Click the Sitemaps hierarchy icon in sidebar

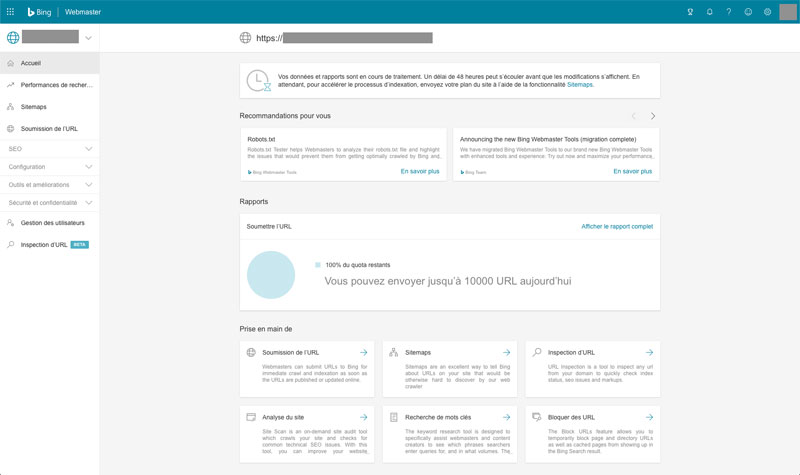(10, 107)
